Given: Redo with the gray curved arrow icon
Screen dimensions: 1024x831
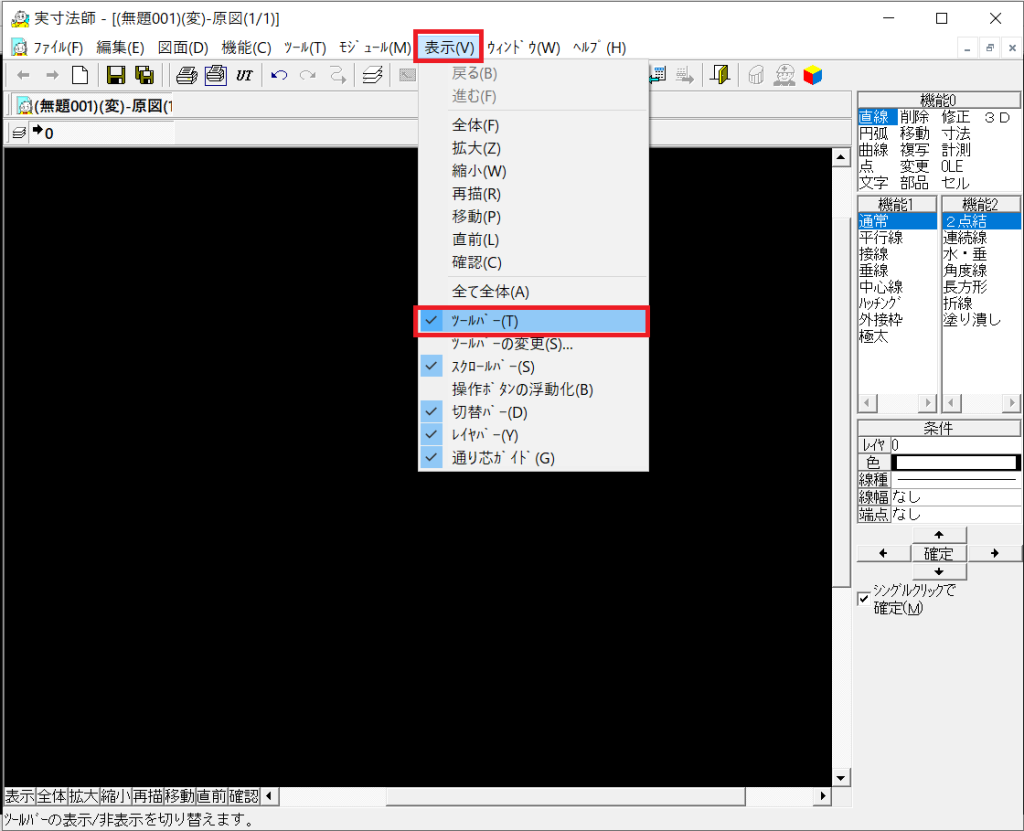Looking at the screenshot, I should coord(308,76).
